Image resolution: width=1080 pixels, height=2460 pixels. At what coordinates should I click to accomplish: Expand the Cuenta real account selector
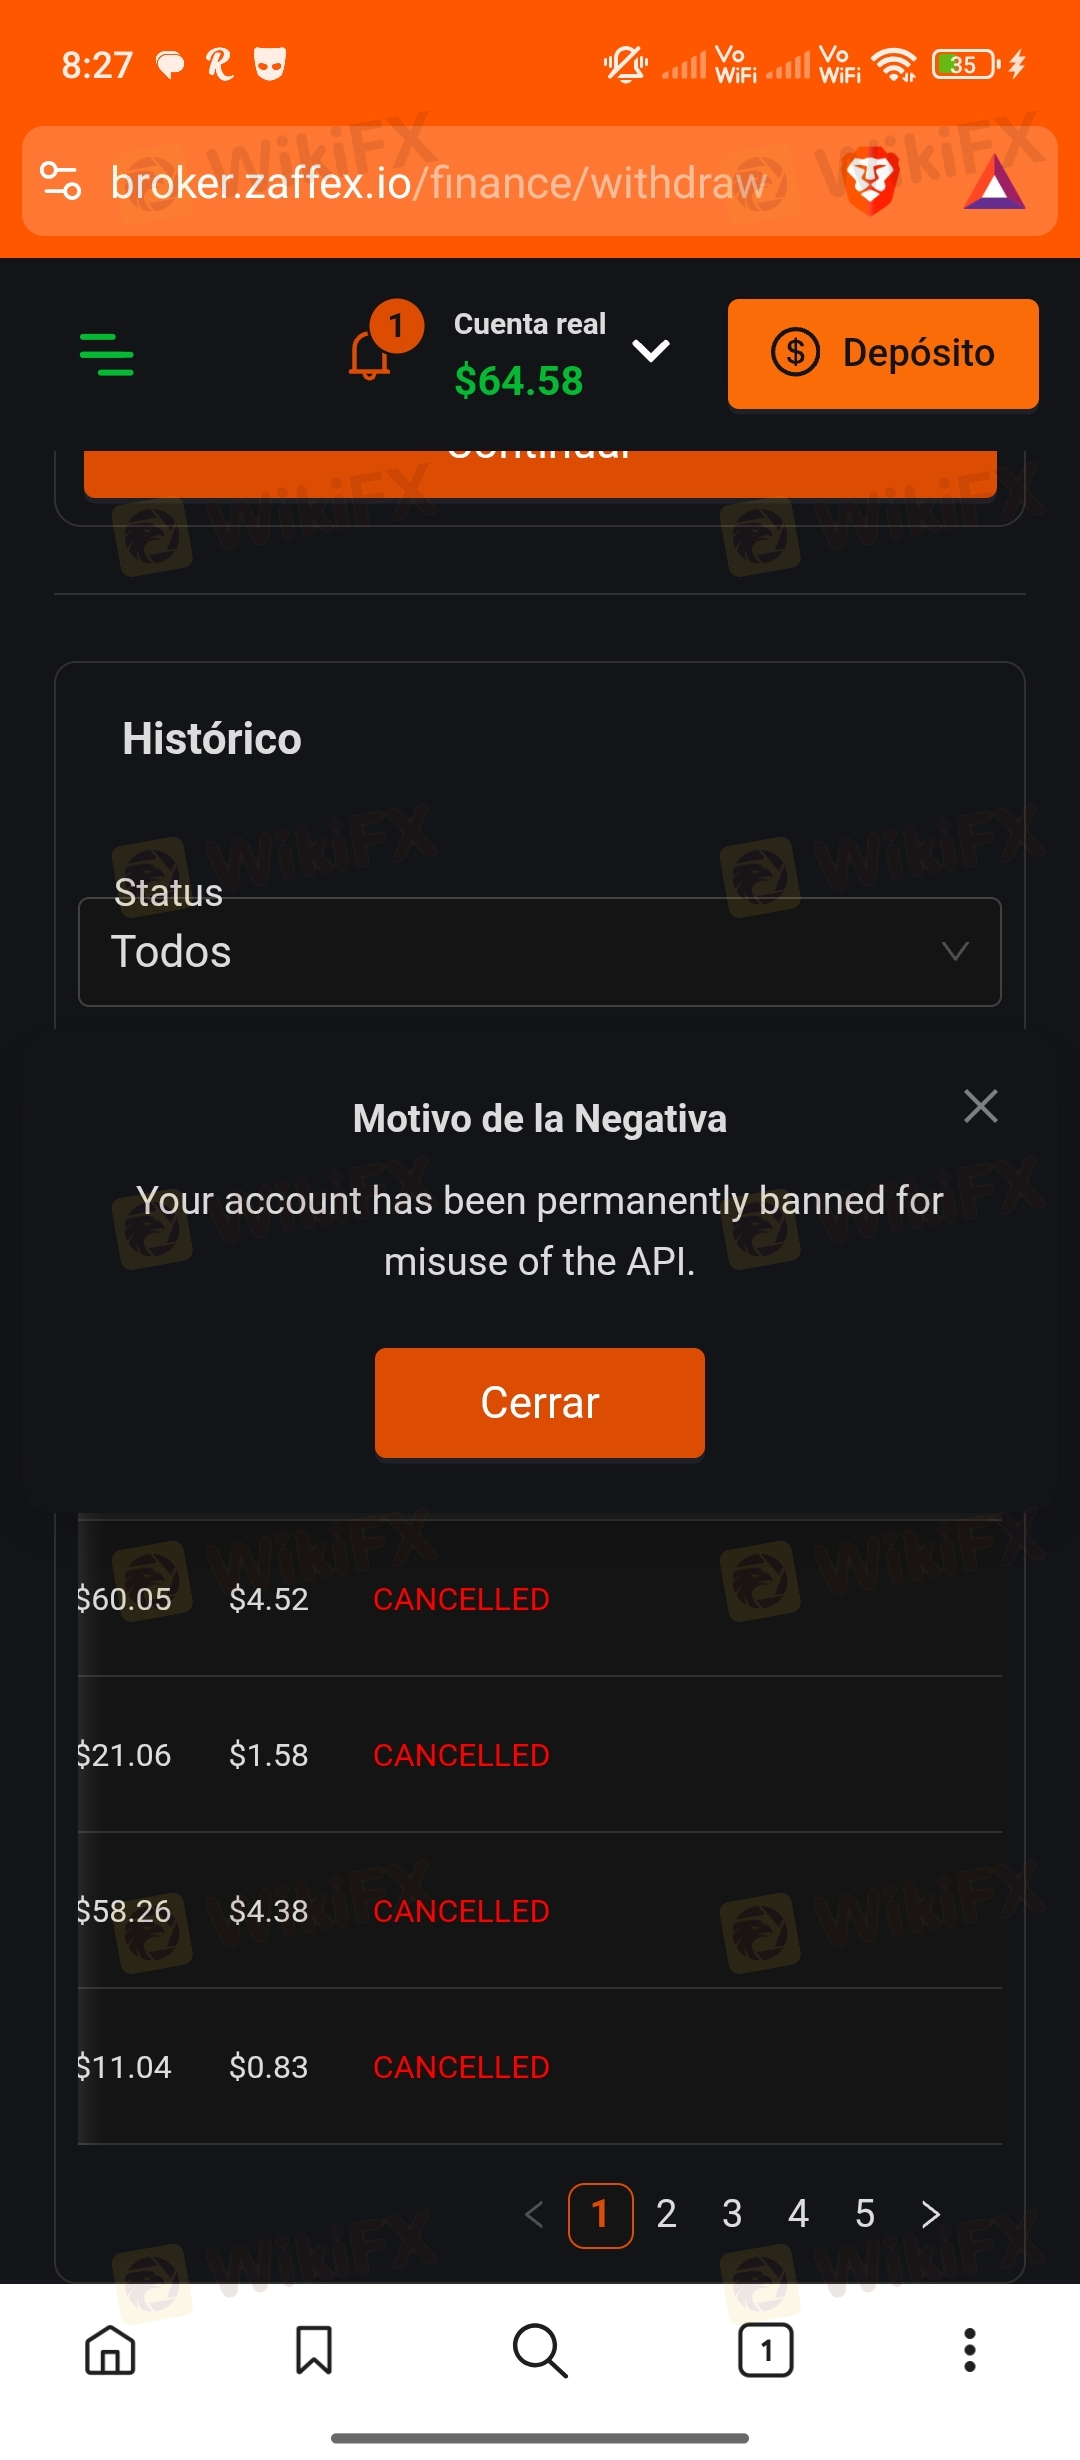click(651, 351)
